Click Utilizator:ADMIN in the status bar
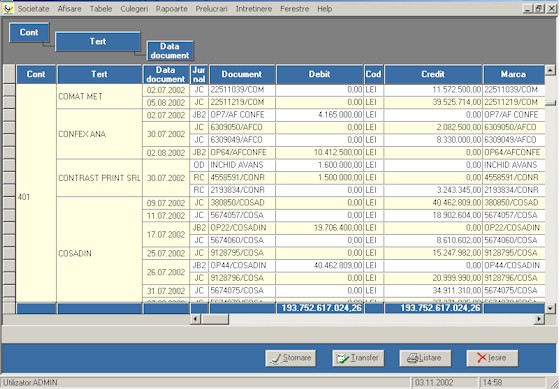Screen dimensions: 560x389 [30, 383]
